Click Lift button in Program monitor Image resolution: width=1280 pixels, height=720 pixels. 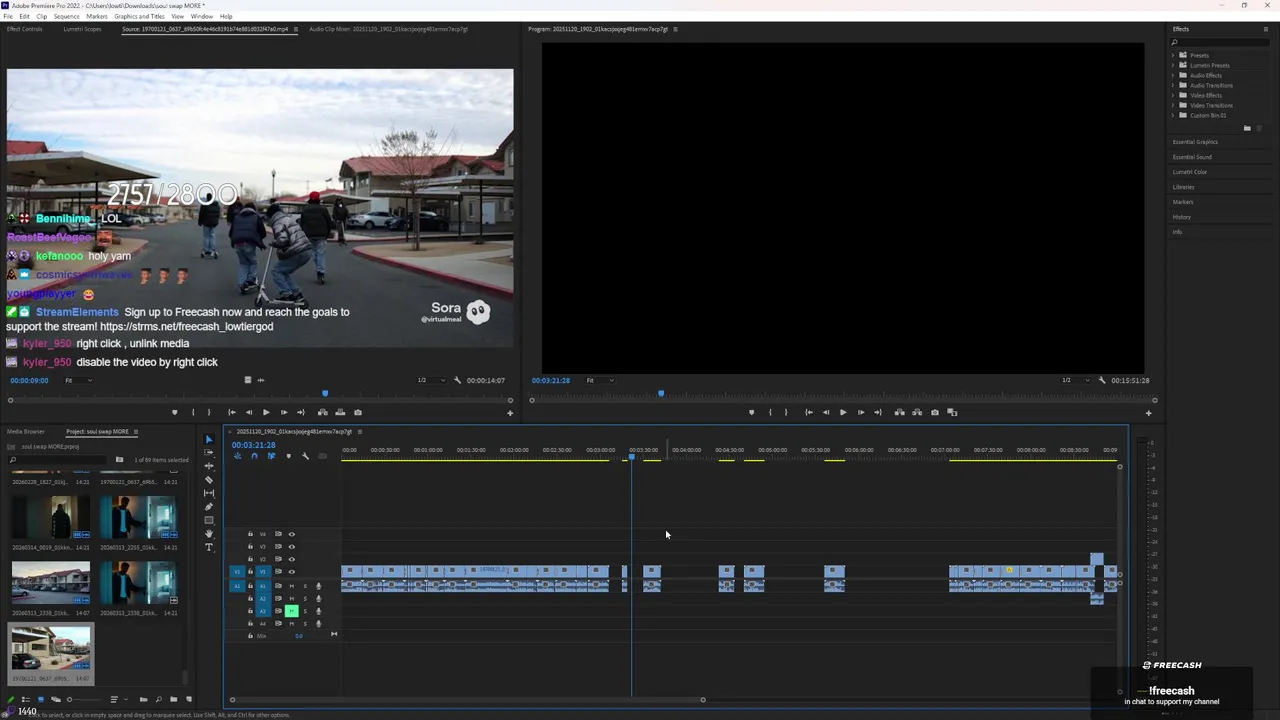pyautogui.click(x=900, y=412)
